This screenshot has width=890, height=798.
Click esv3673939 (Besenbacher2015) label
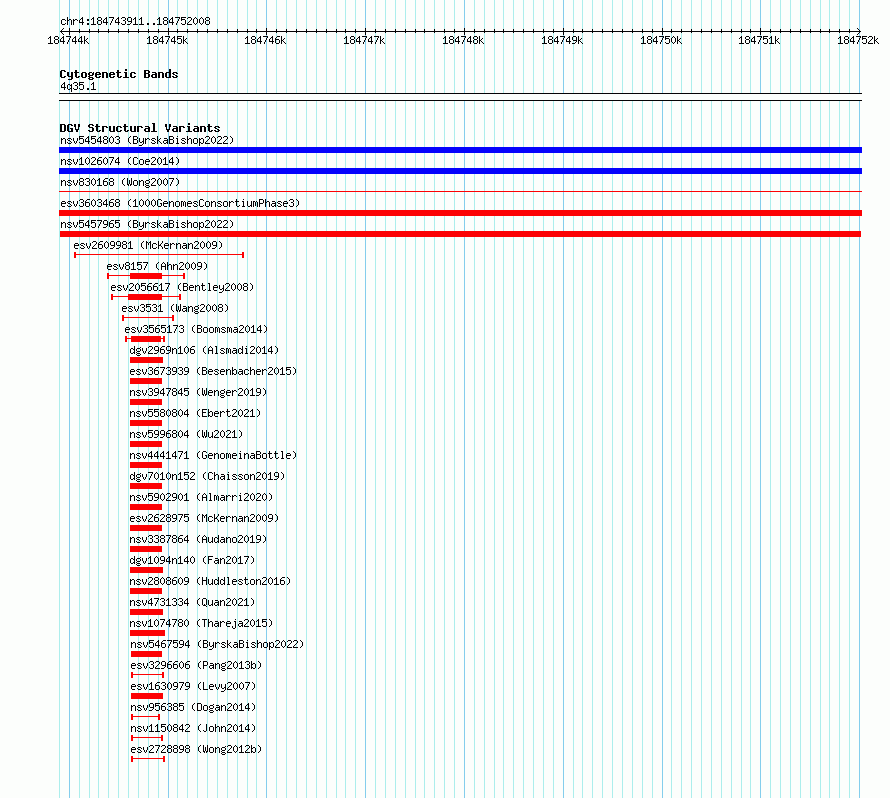[213, 371]
